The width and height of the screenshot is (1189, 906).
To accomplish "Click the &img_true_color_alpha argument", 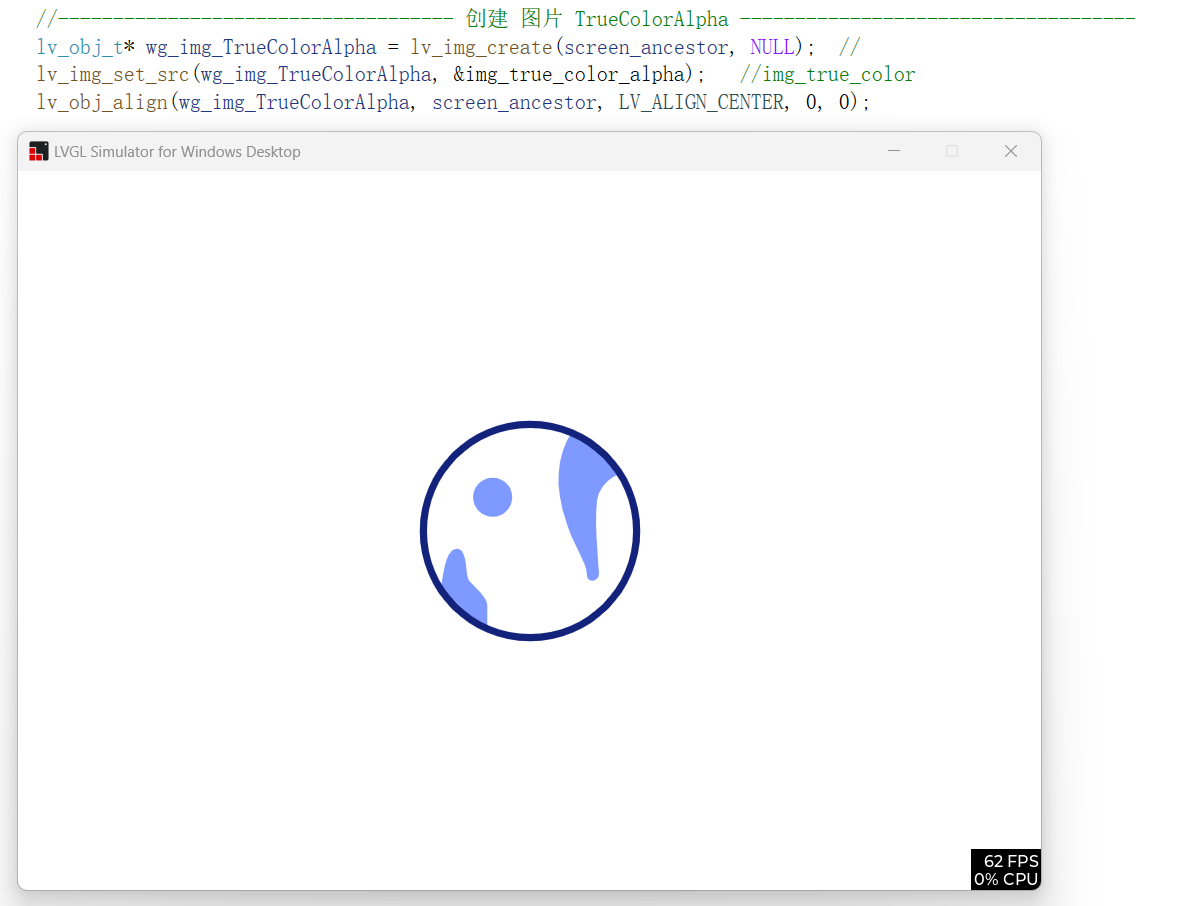I will coord(572,75).
